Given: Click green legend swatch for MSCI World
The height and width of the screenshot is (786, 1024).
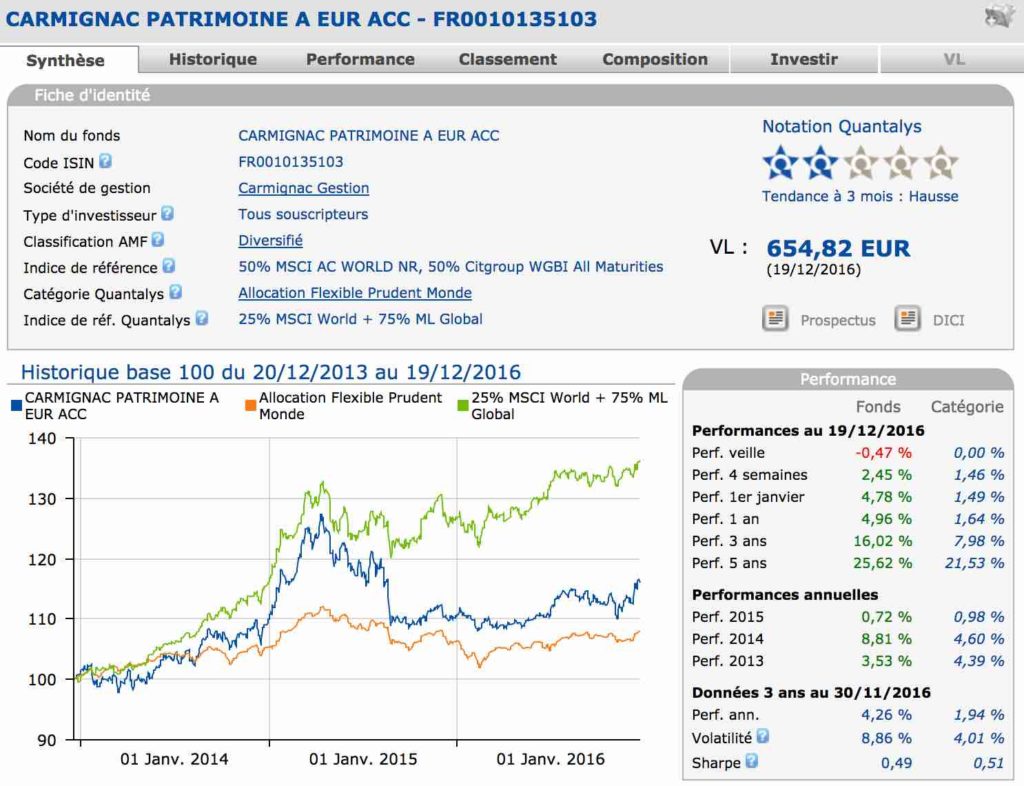Looking at the screenshot, I should [x=463, y=405].
